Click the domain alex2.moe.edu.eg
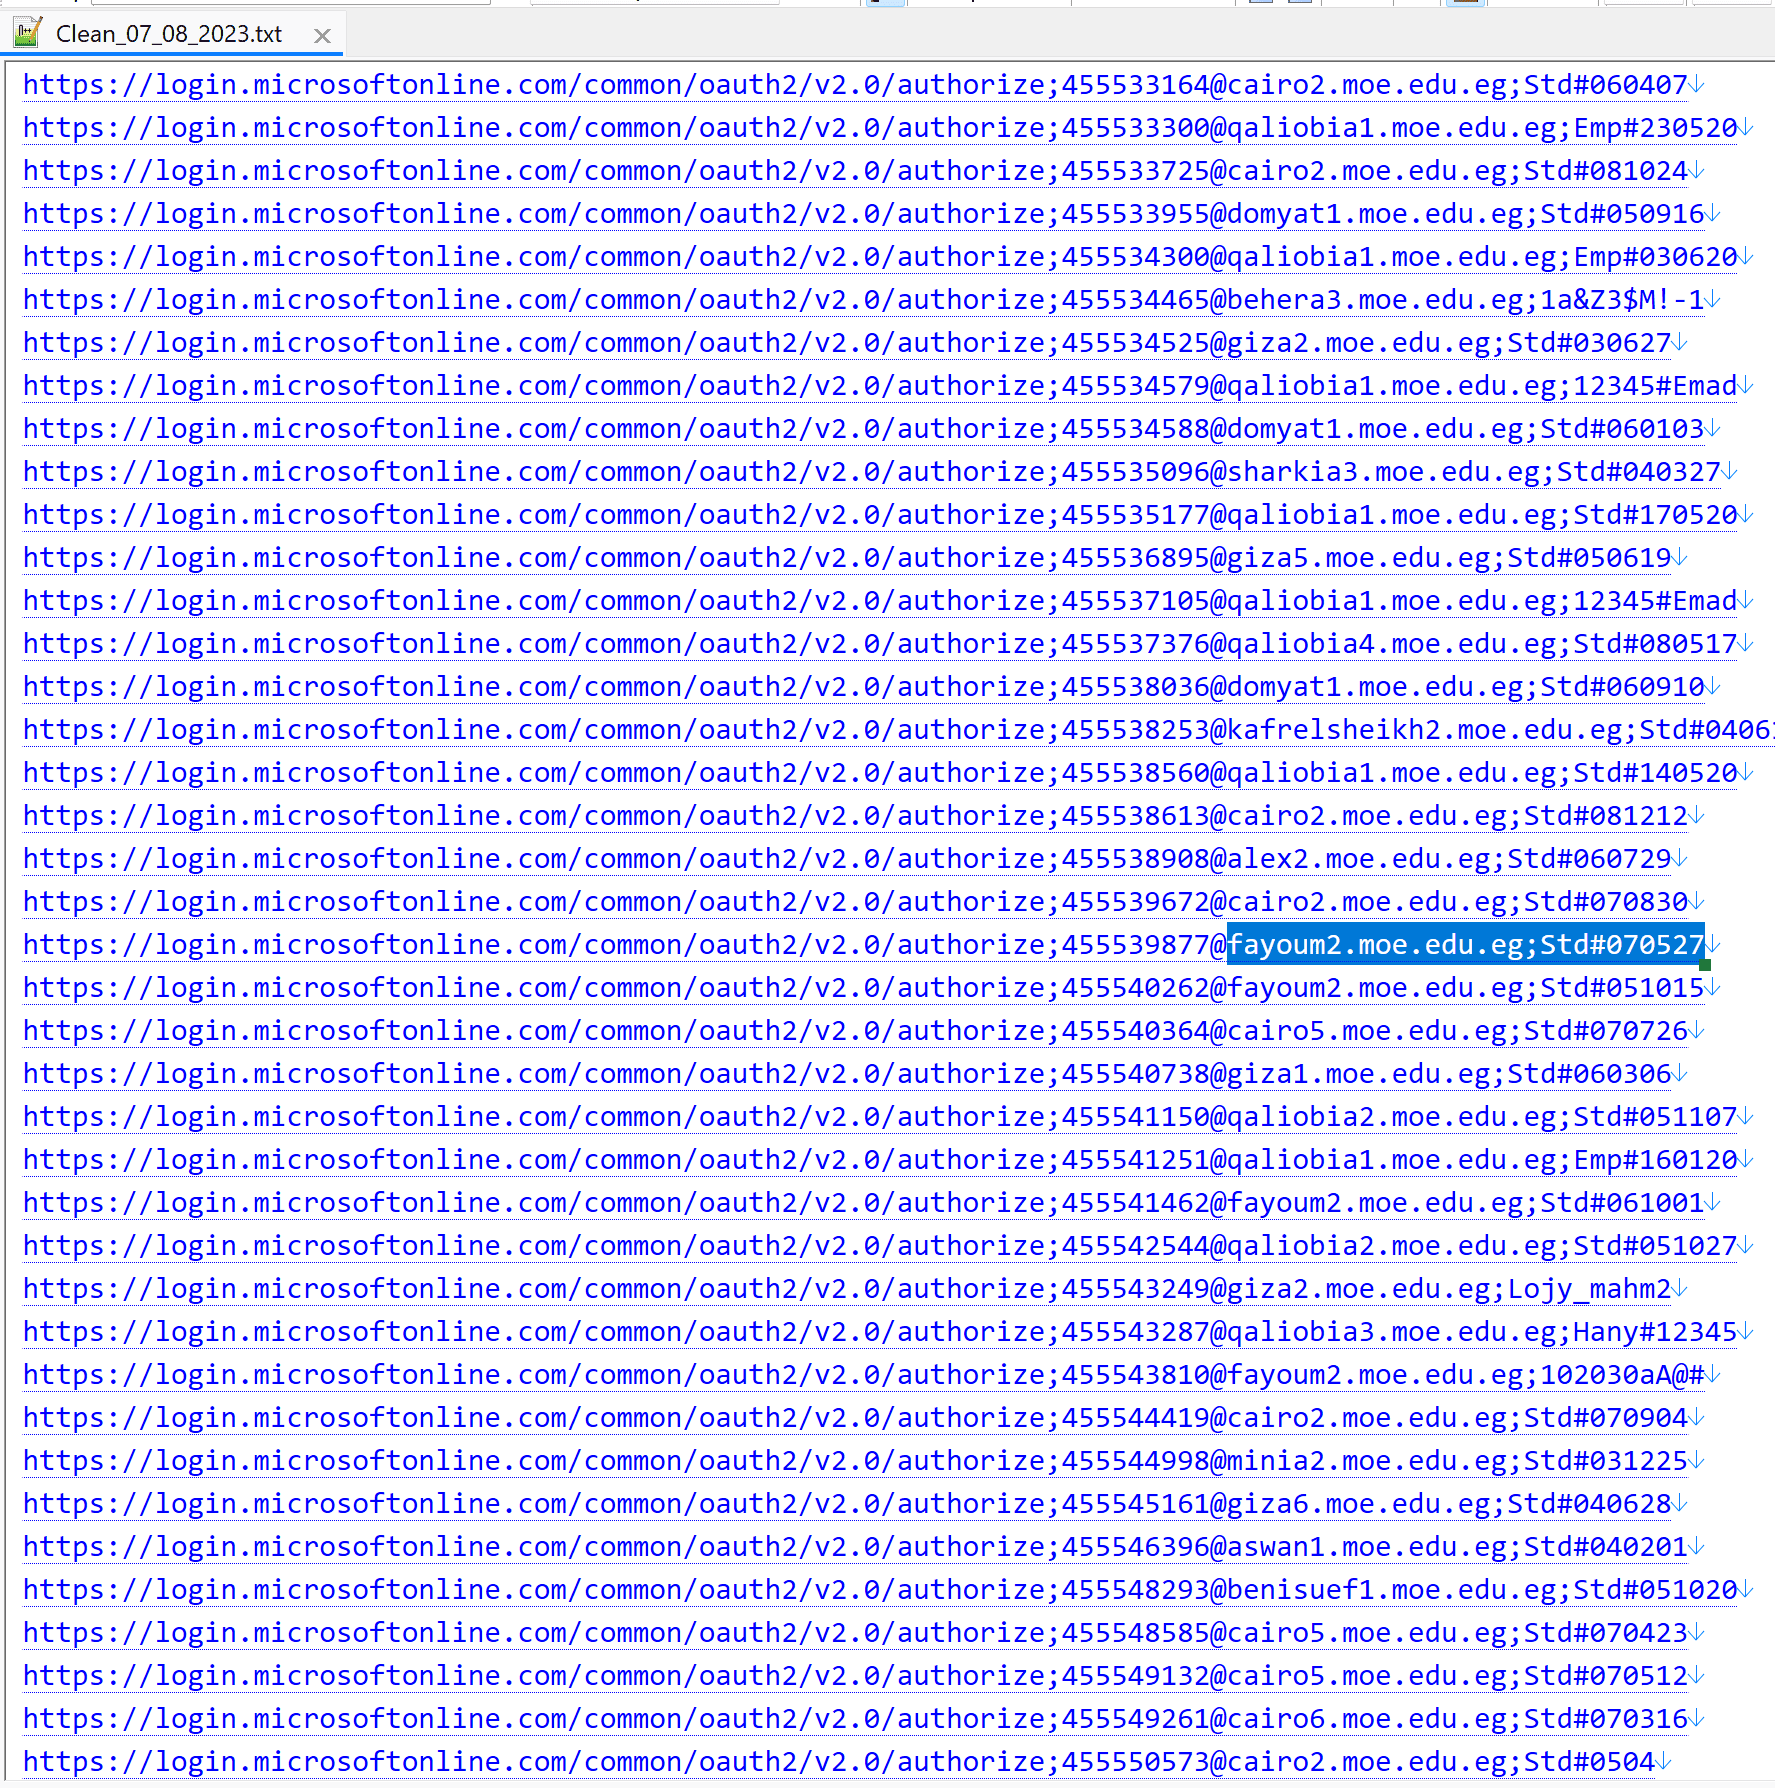Image resolution: width=1775 pixels, height=1788 pixels. pyautogui.click(x=1359, y=859)
